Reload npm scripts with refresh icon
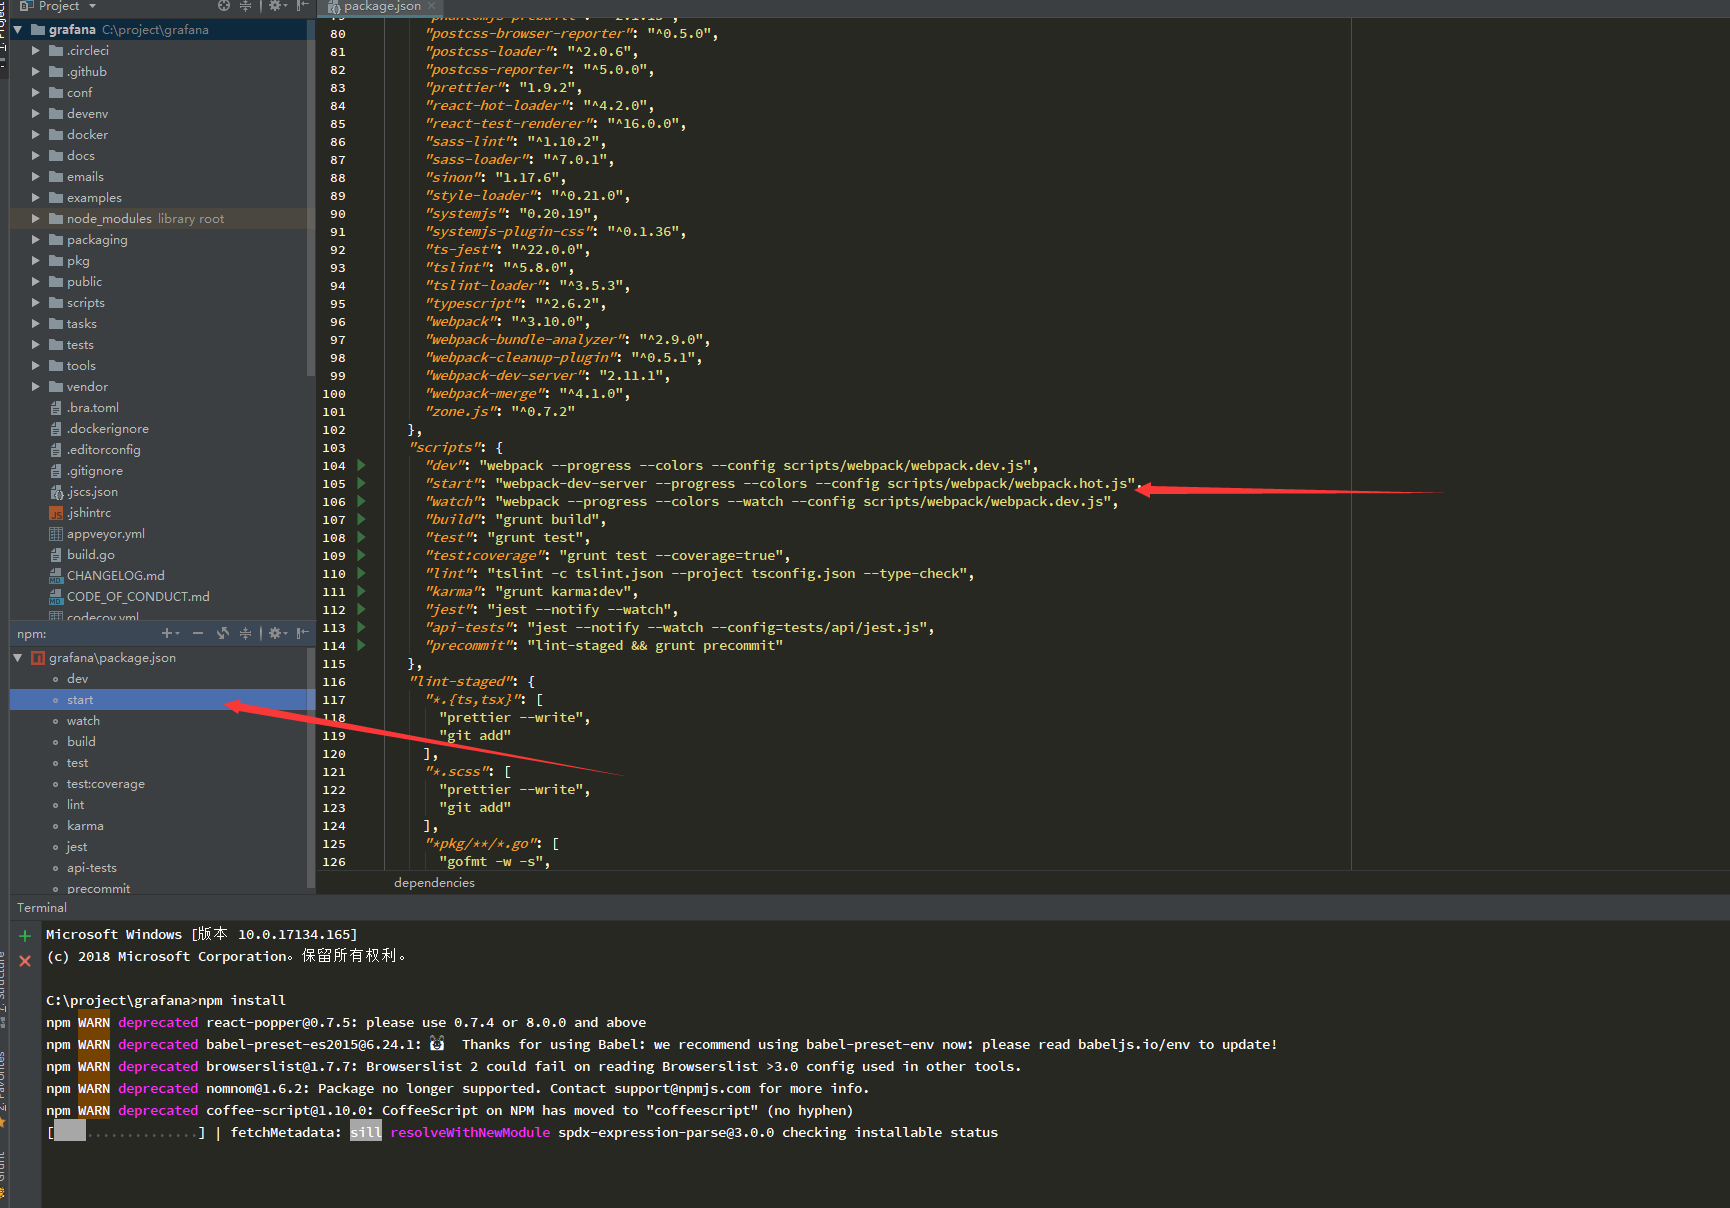Viewport: 1730px width, 1208px height. tap(223, 633)
